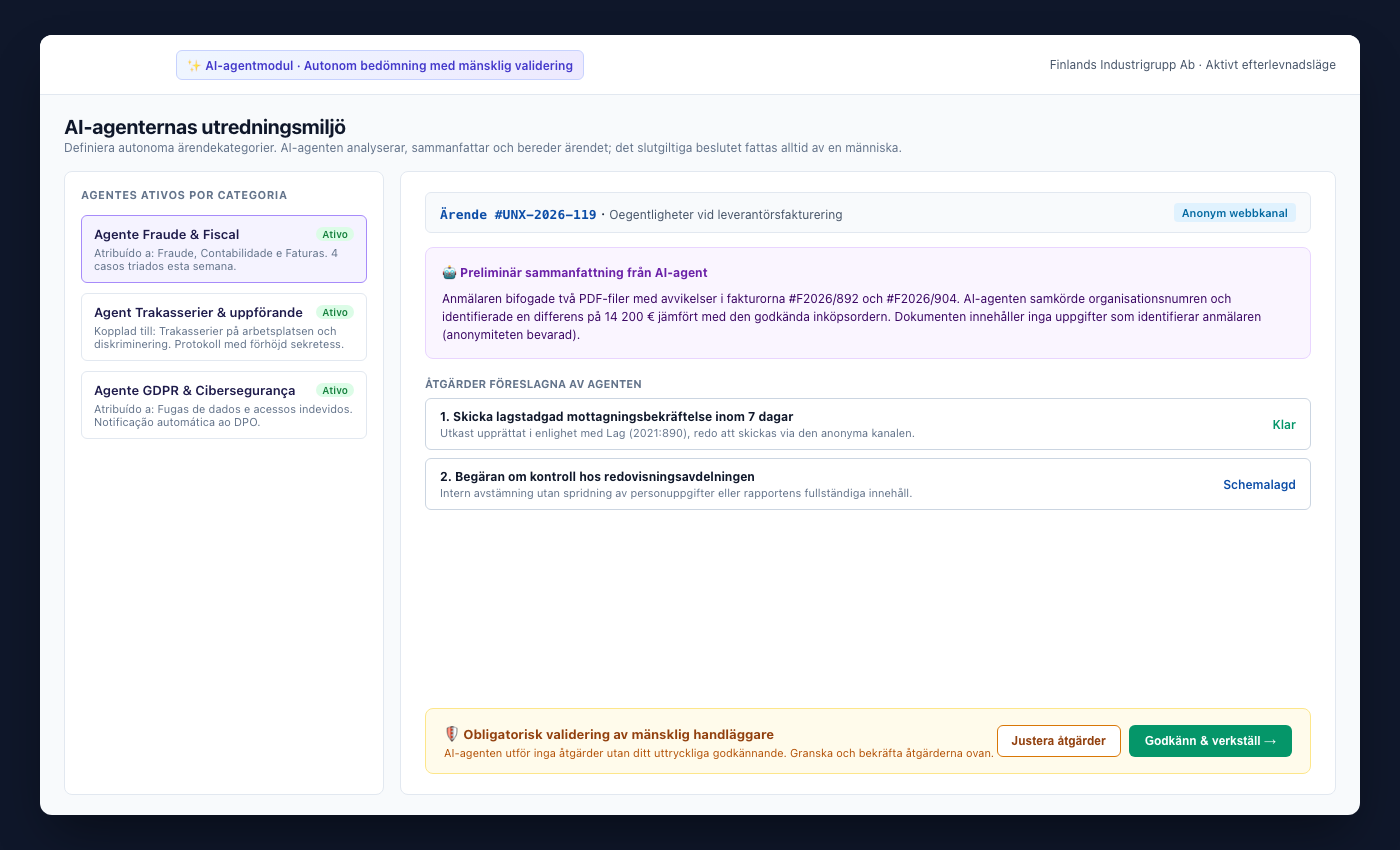Click Ativo badge on Agente GDPR & Cibersegurança

pyautogui.click(x=335, y=391)
